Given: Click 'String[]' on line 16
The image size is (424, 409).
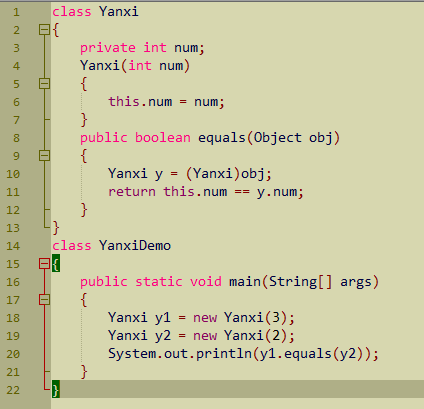Looking at the screenshot, I should pyautogui.click(x=301, y=282).
